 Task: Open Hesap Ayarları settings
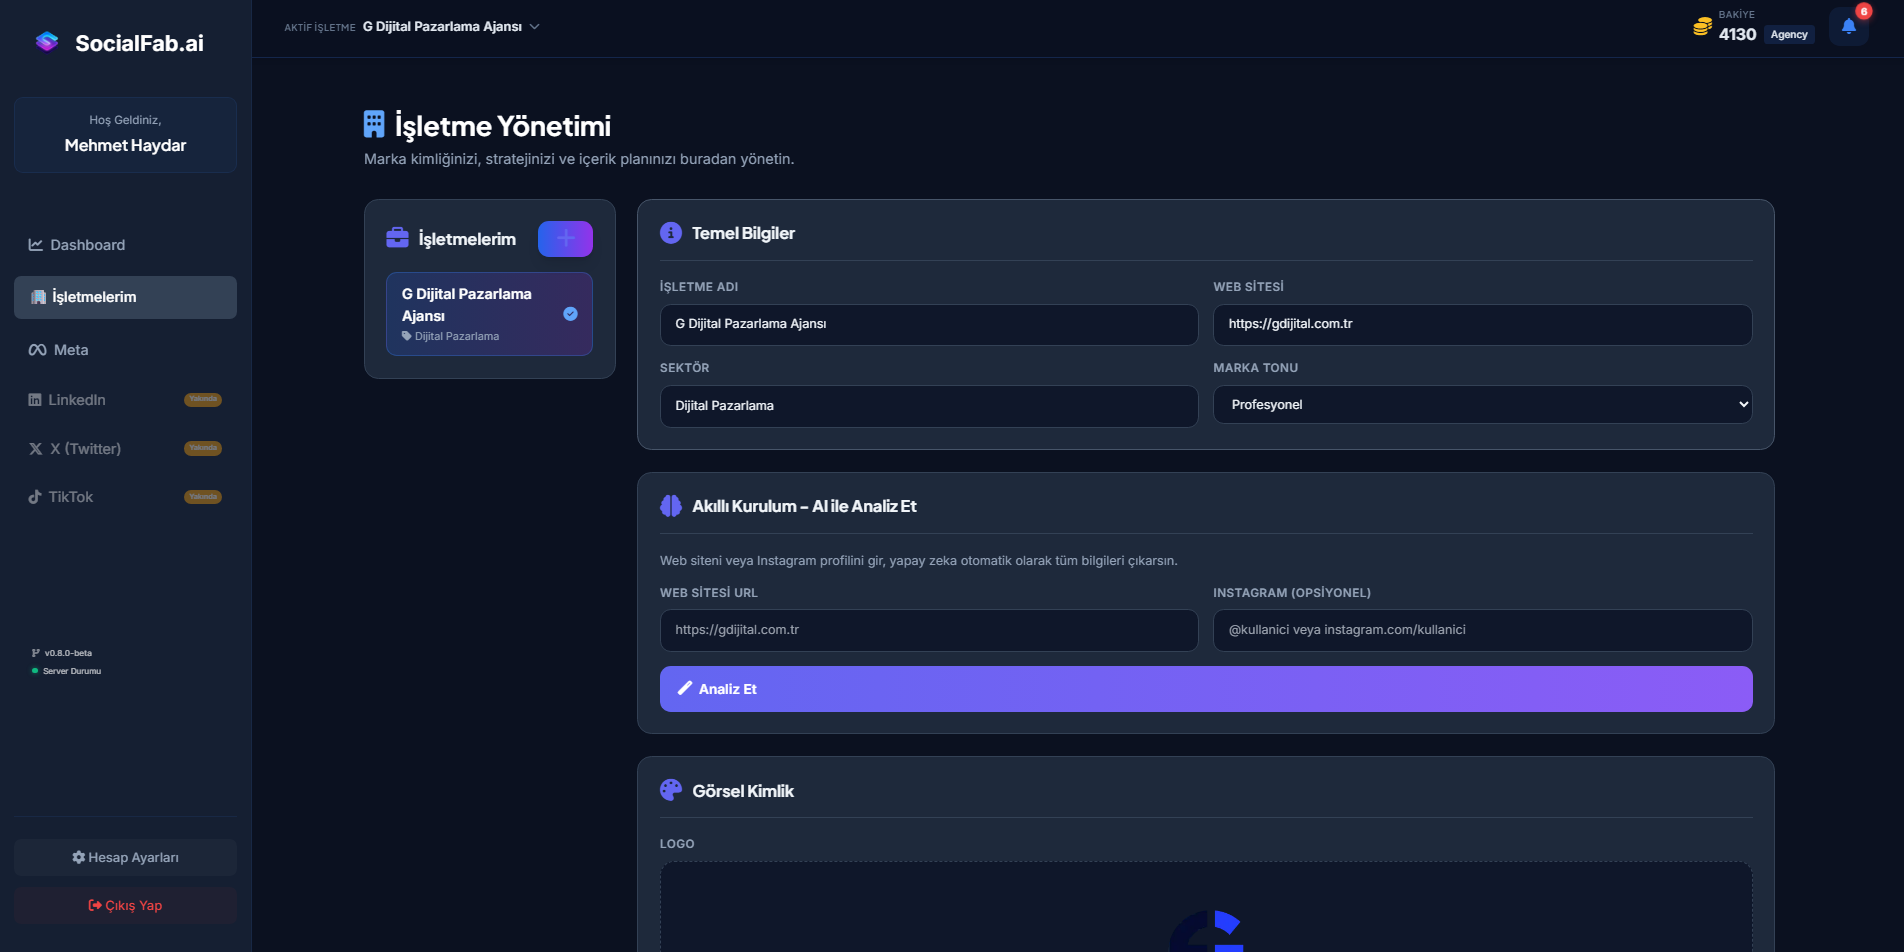[125, 858]
